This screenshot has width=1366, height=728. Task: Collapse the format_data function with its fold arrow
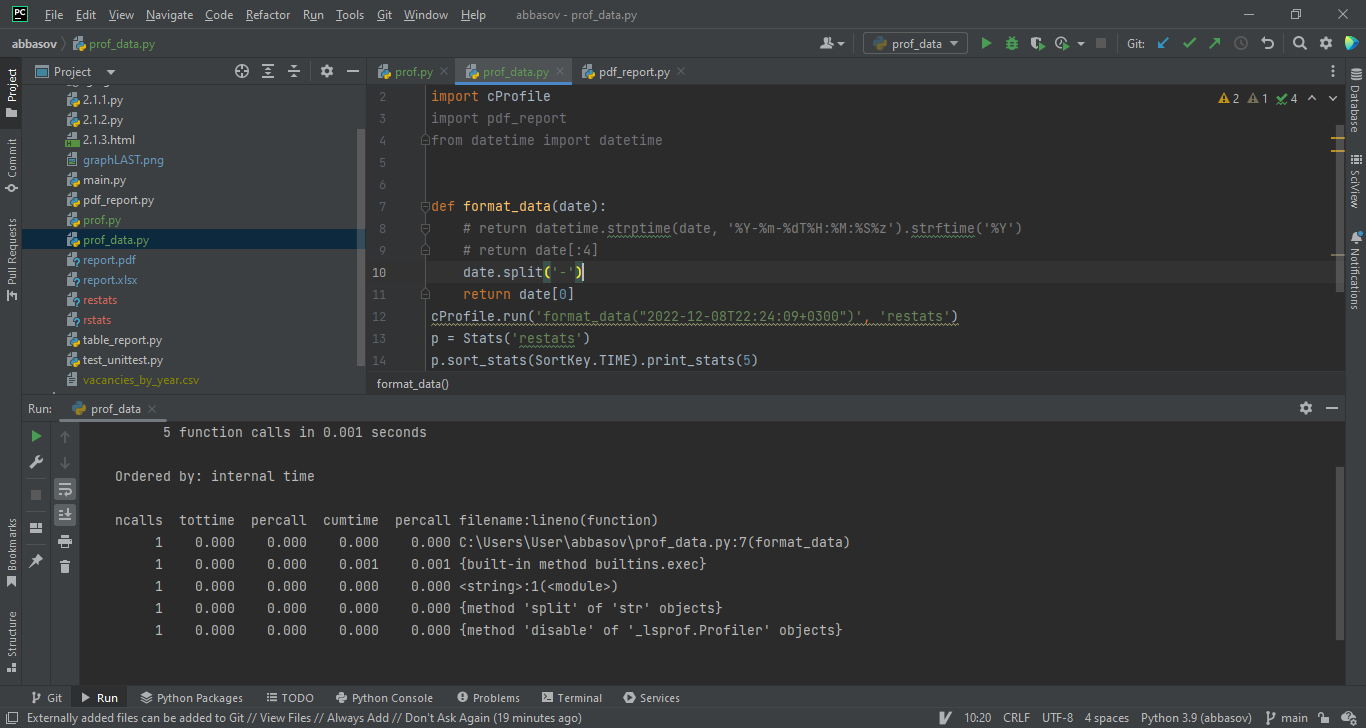[x=424, y=206]
